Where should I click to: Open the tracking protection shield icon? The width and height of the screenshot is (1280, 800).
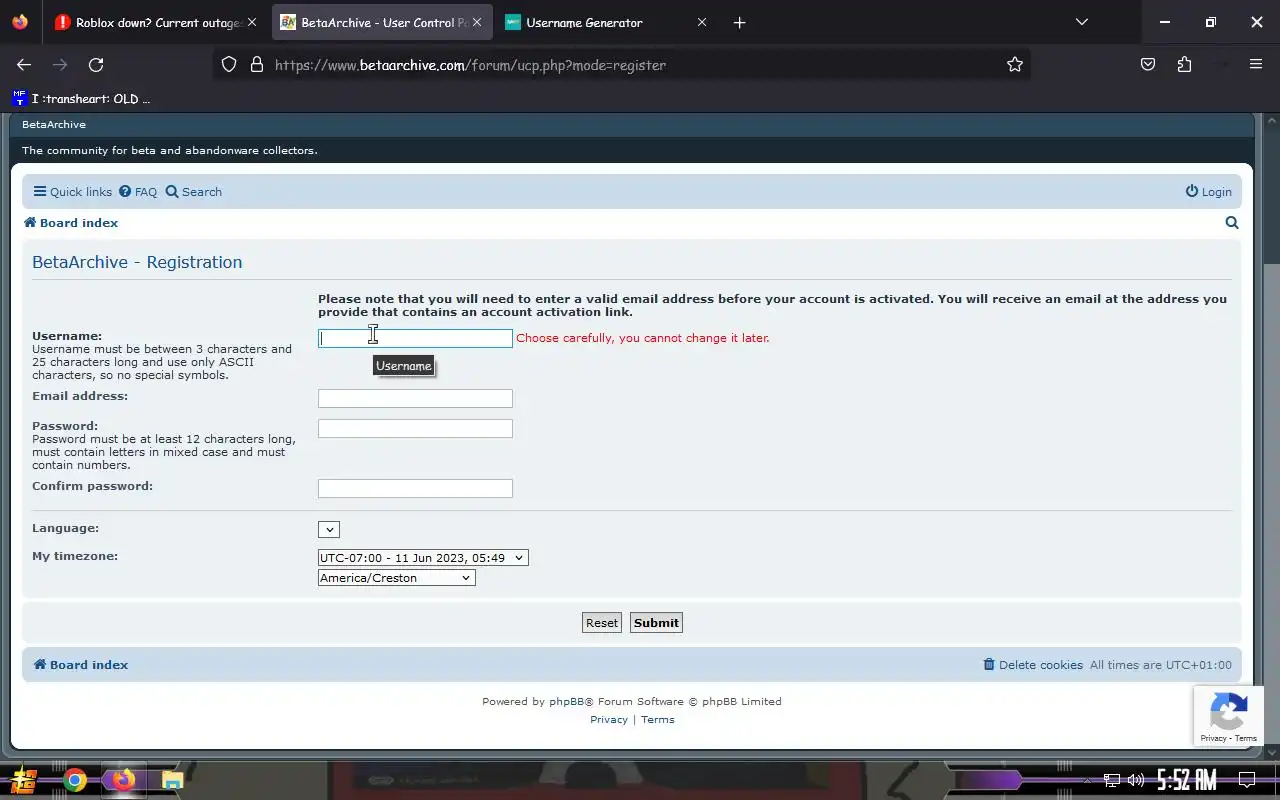(229, 65)
